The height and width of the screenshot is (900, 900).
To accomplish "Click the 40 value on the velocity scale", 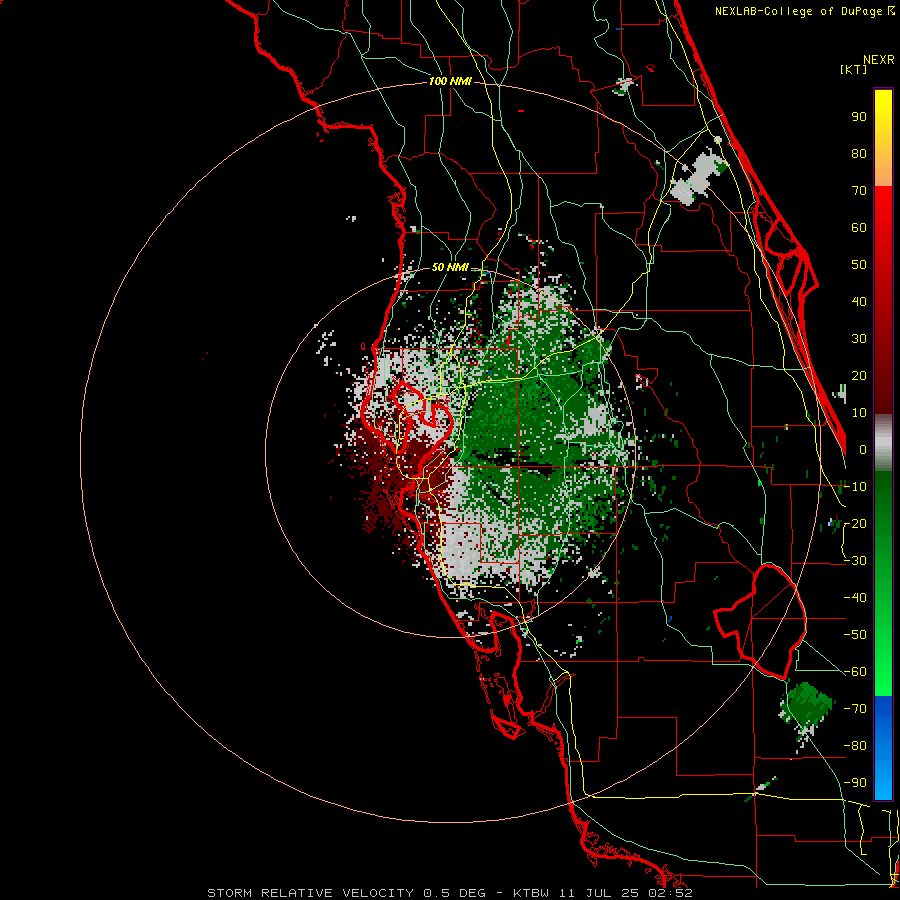I will (x=859, y=301).
